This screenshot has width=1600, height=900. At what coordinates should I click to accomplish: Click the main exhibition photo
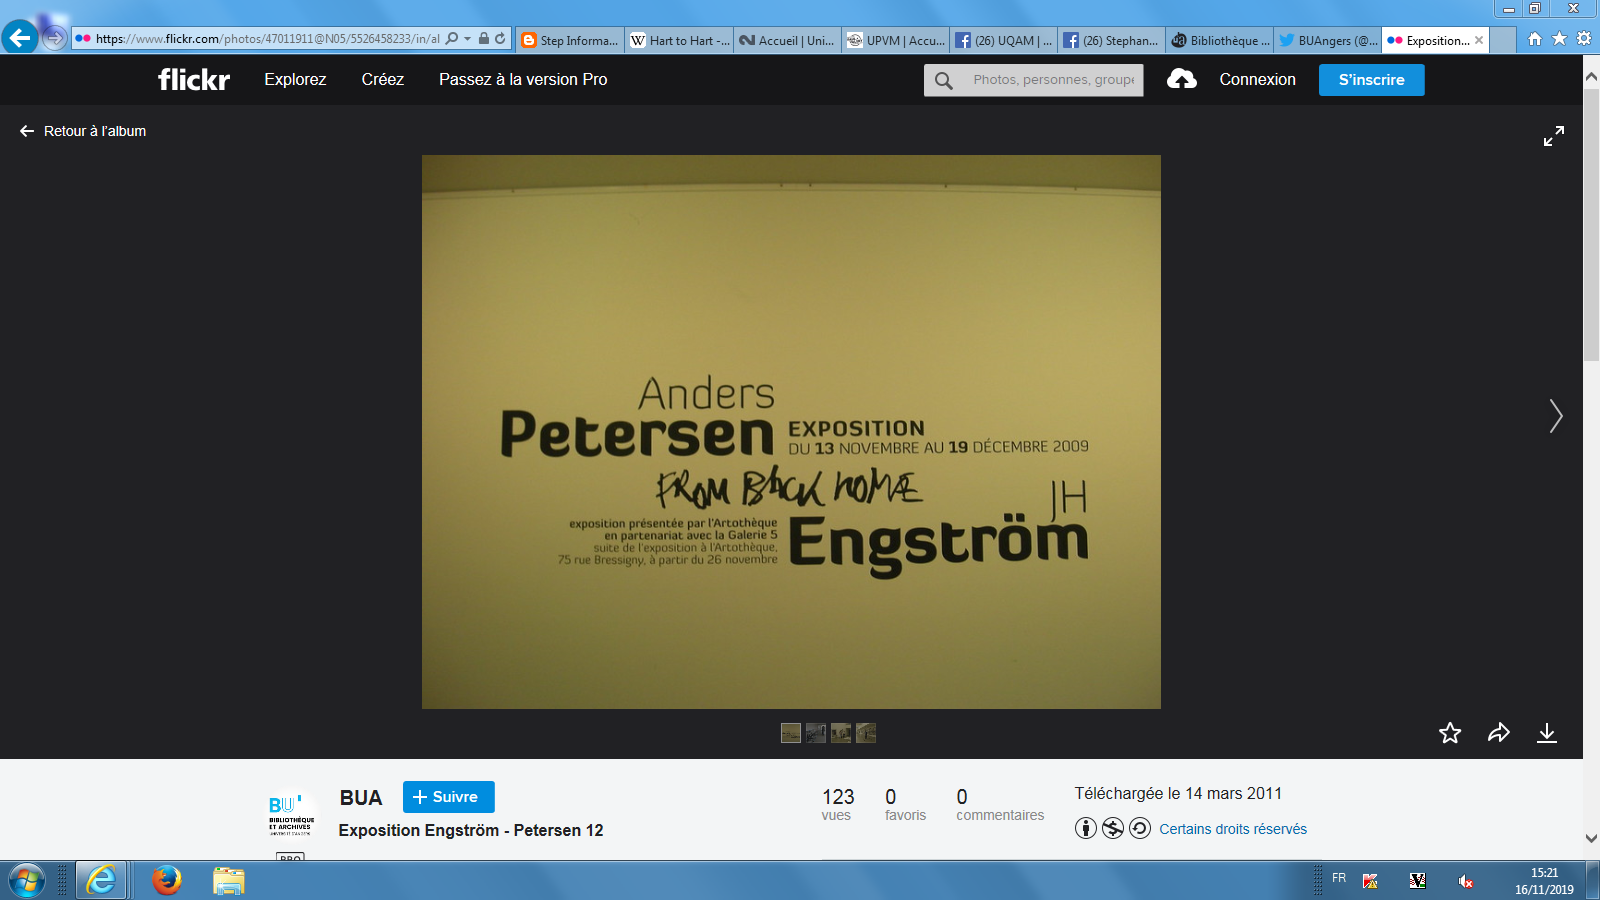791,432
